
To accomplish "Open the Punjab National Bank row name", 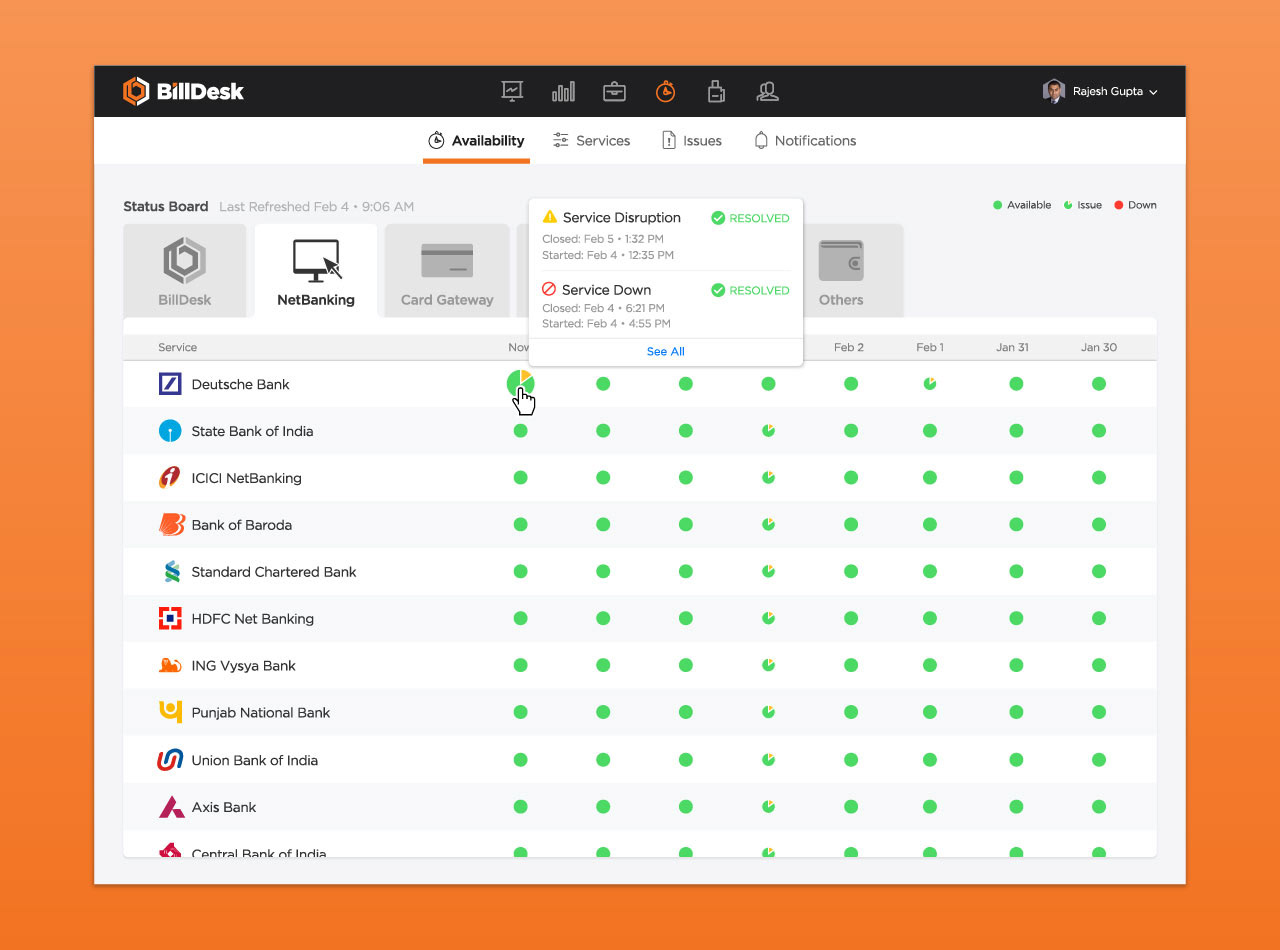I will coord(261,713).
